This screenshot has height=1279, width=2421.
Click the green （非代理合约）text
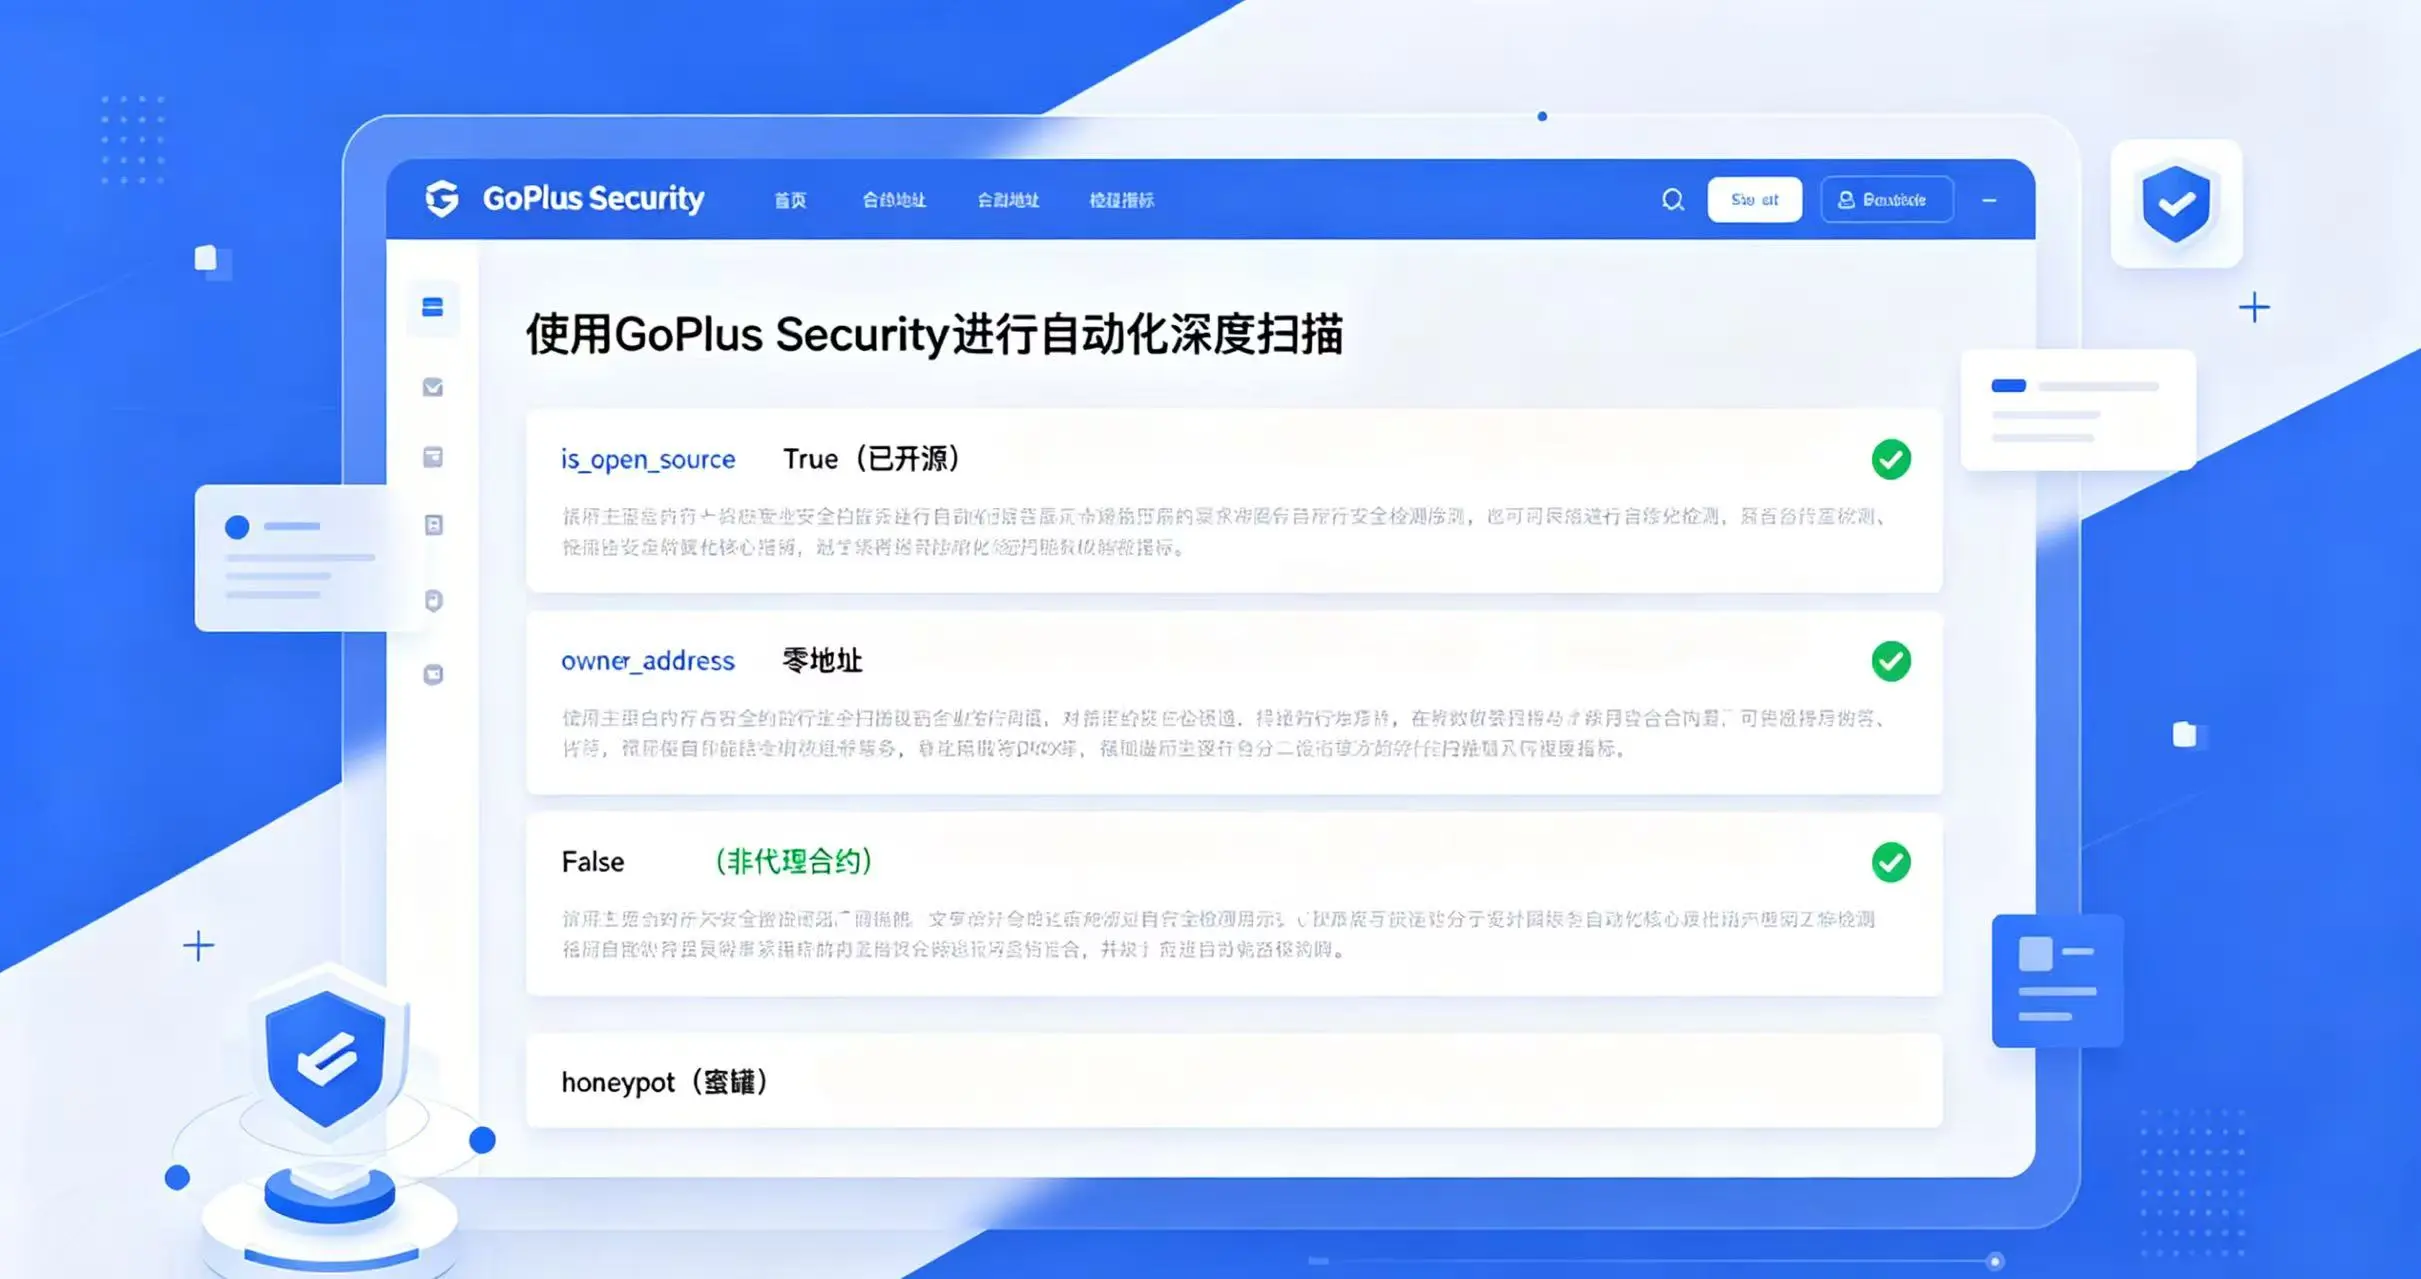[x=794, y=861]
